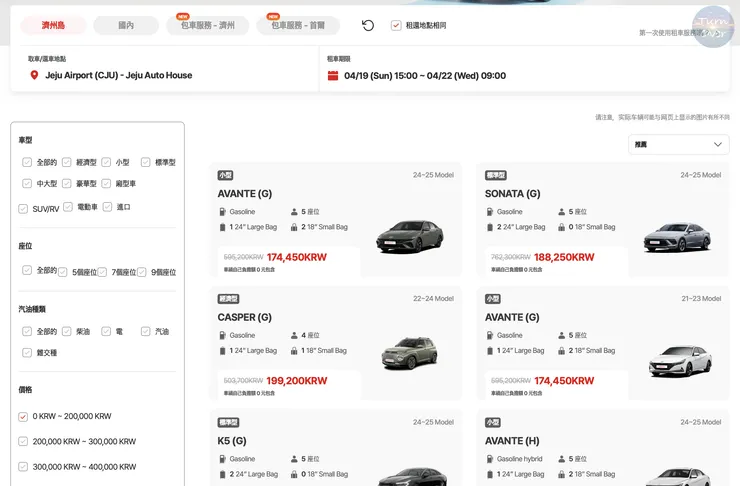Open the 推薦 sort dropdown
The width and height of the screenshot is (740, 486).
coord(678,144)
